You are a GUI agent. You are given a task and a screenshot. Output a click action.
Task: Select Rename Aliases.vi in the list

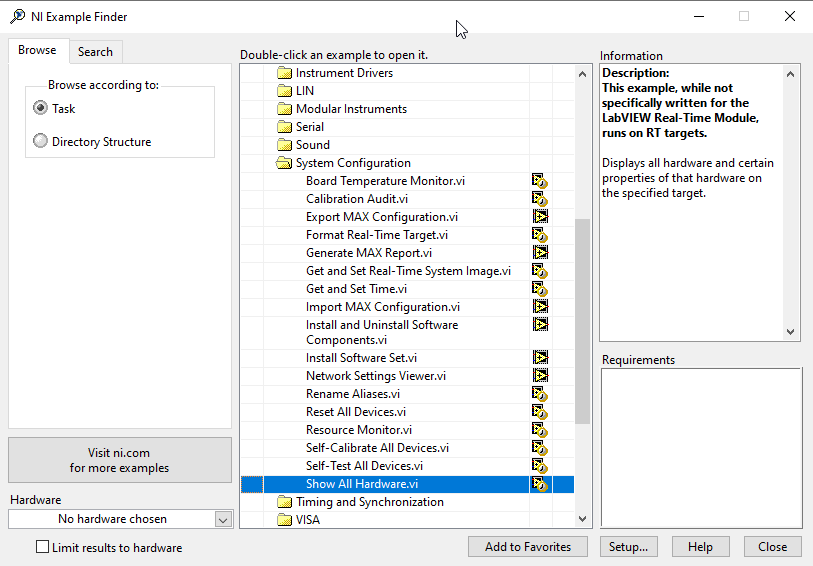(353, 394)
